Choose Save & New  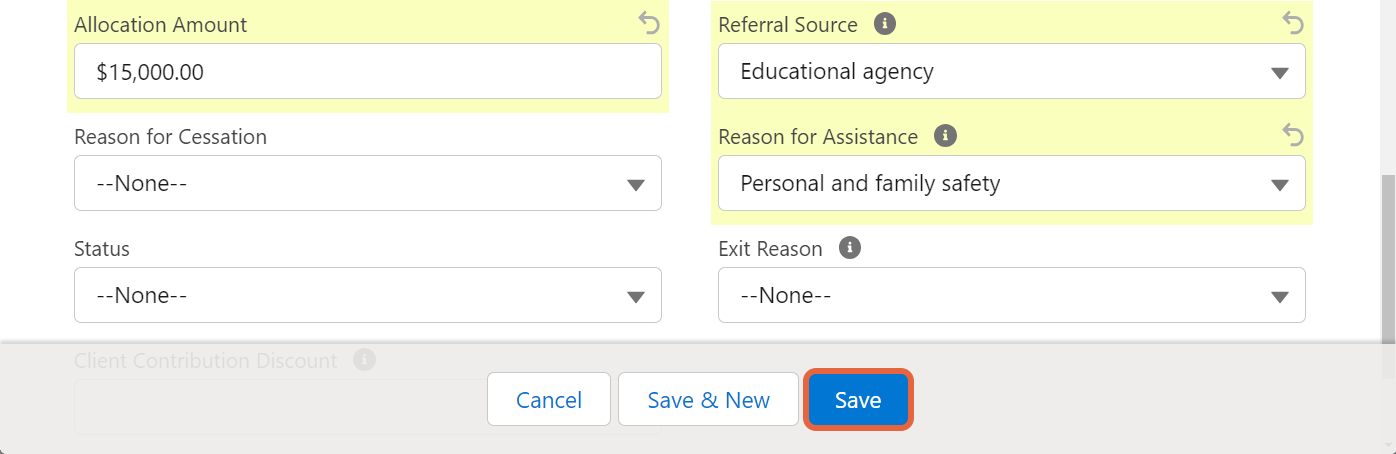pyautogui.click(x=708, y=400)
